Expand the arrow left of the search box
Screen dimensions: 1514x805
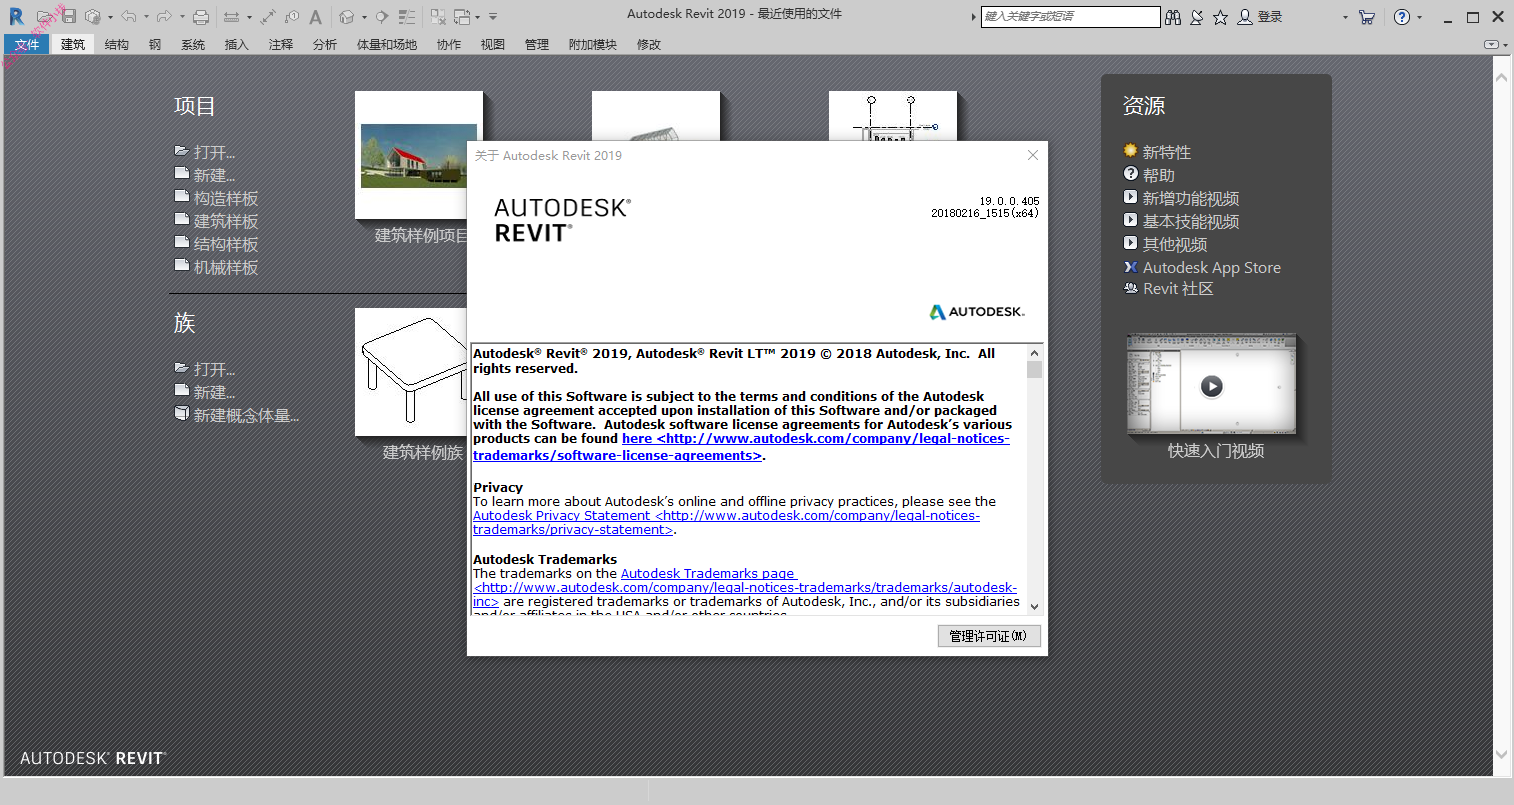click(973, 17)
